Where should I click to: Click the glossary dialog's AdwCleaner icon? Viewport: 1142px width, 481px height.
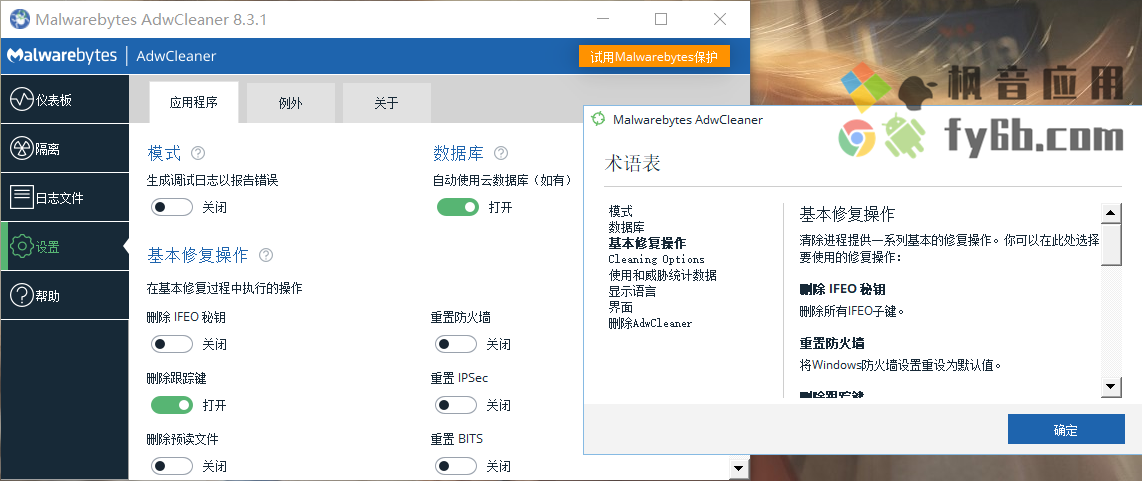tap(598, 120)
